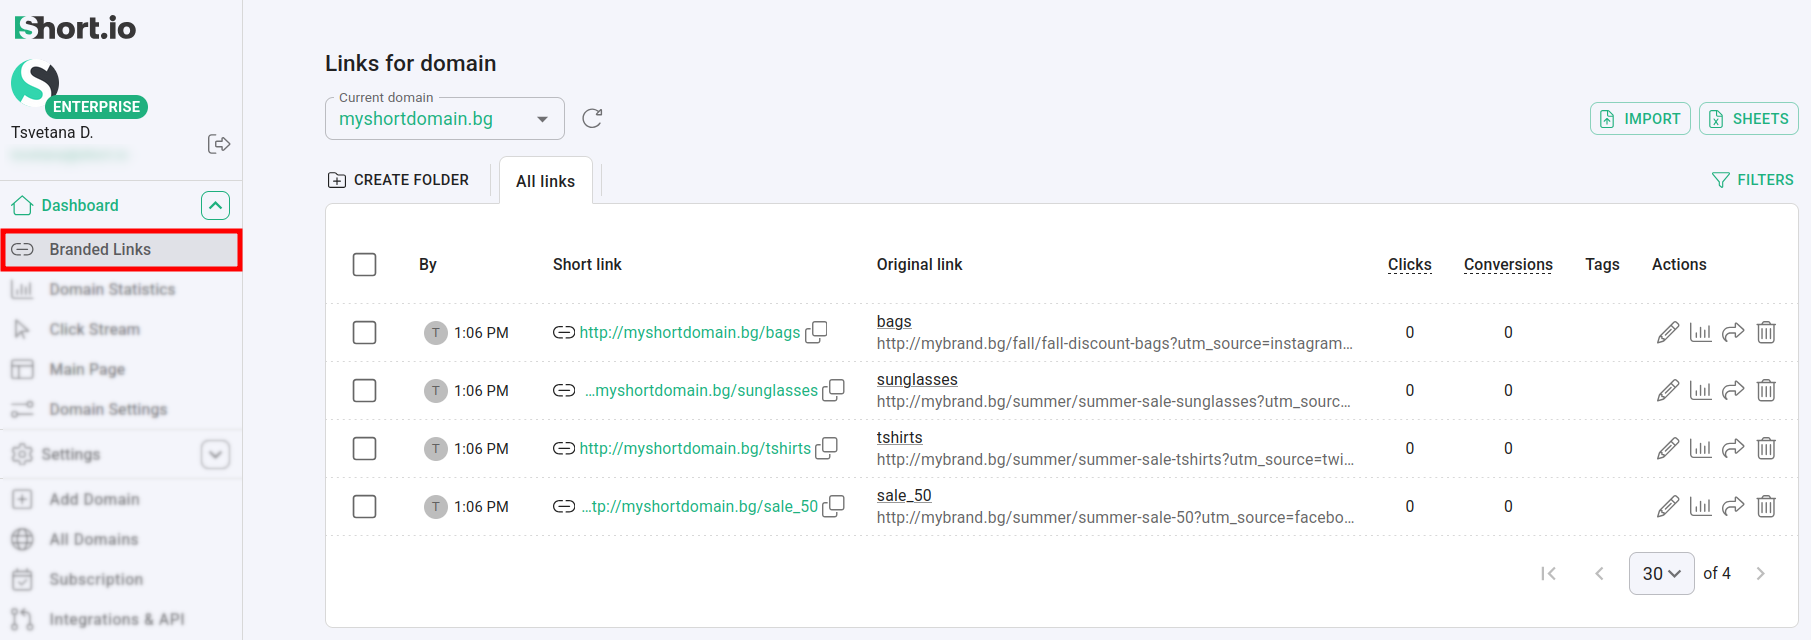Sort by the Clicks column header
This screenshot has width=1811, height=640.
(1409, 265)
